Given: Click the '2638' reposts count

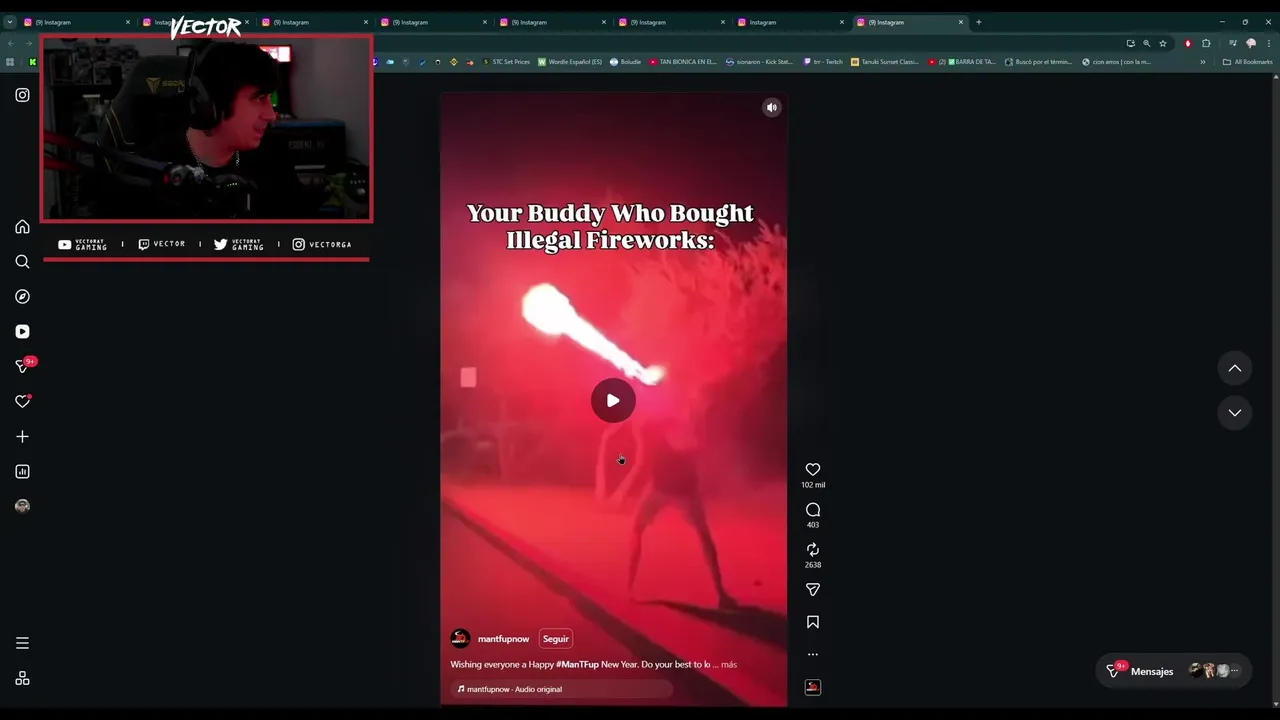Looking at the screenshot, I should coord(813,565).
